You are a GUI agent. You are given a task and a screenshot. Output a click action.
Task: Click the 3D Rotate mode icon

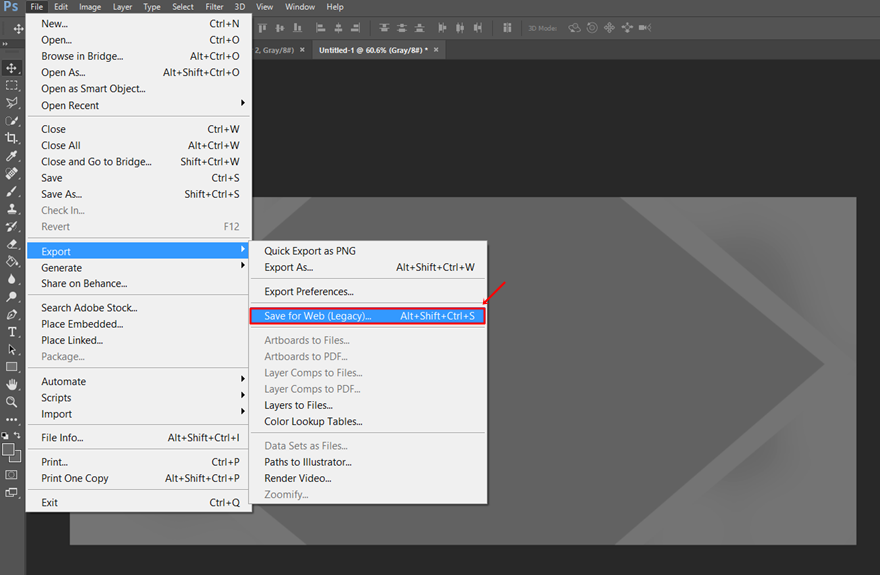[x=574, y=27]
